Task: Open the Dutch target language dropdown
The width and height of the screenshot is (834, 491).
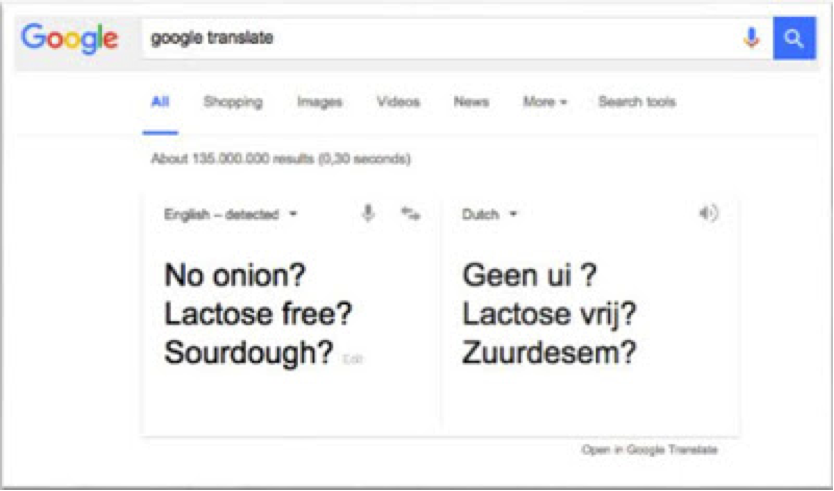Action: pos(489,214)
